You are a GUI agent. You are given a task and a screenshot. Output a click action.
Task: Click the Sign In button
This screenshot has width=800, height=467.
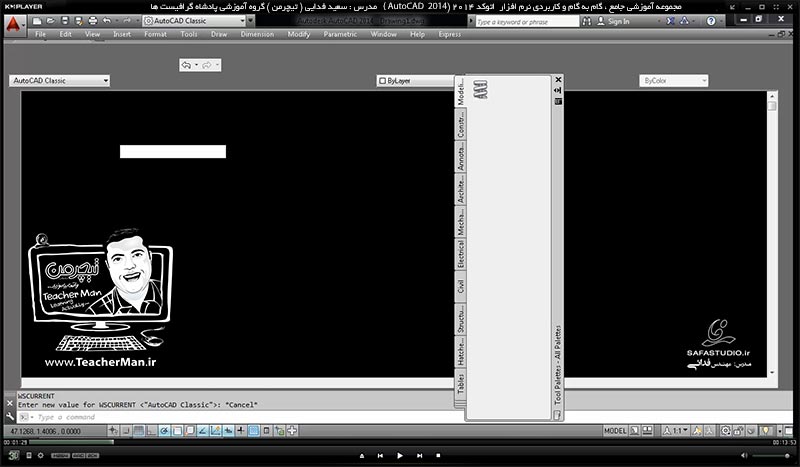pos(613,21)
